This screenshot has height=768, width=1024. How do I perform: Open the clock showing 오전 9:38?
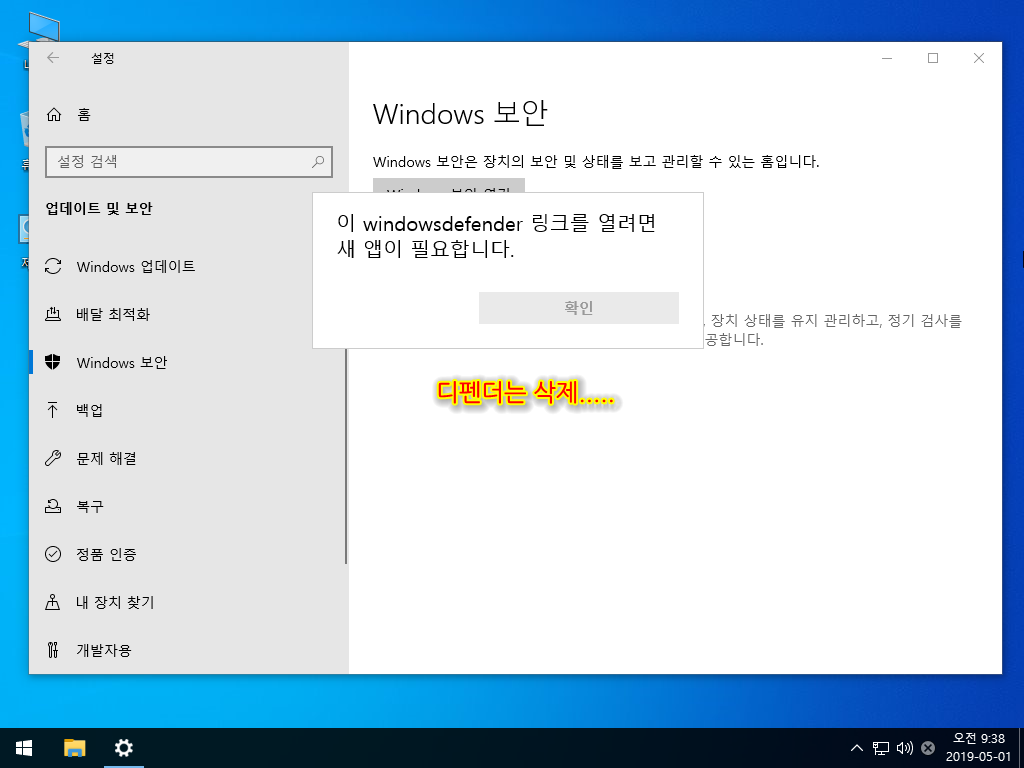tap(978, 748)
